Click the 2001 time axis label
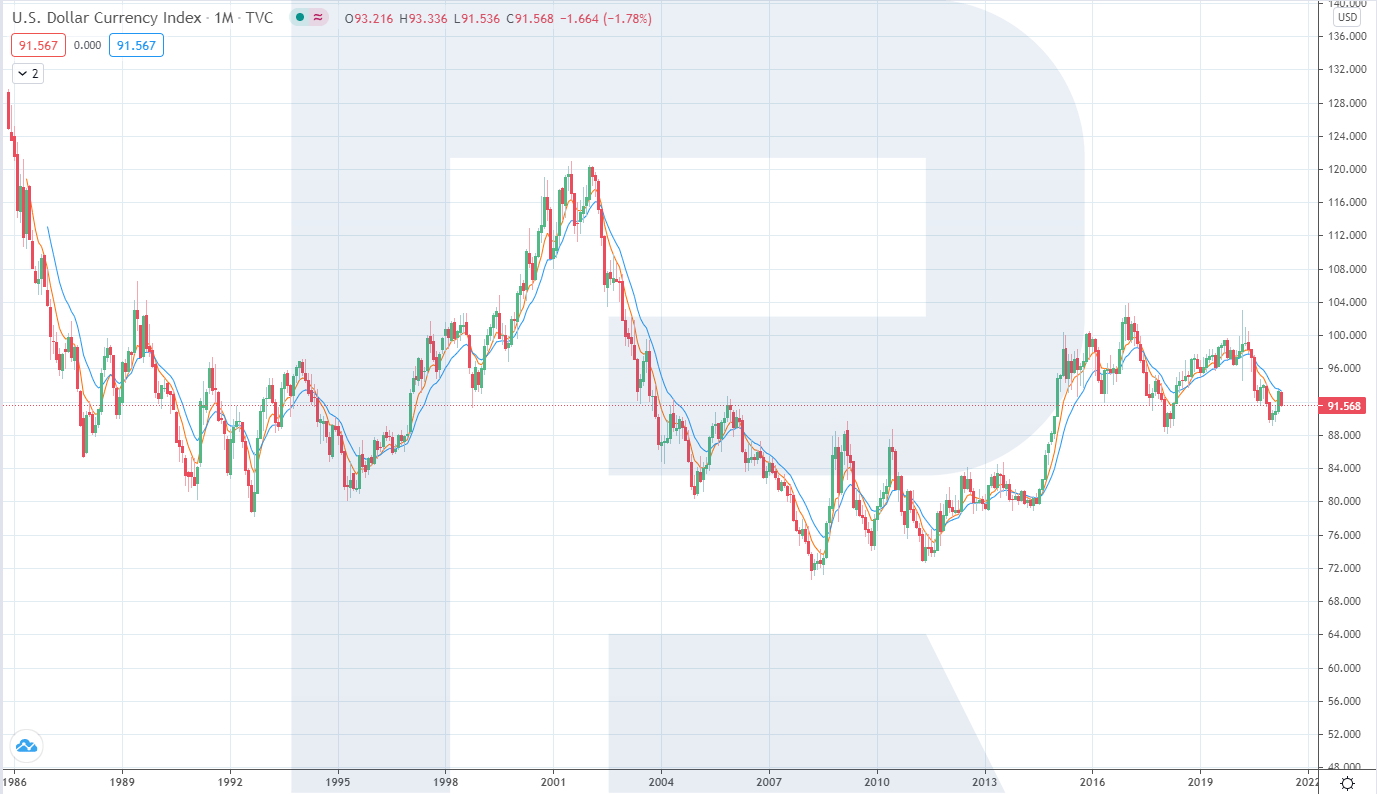The image size is (1377, 794). point(553,782)
